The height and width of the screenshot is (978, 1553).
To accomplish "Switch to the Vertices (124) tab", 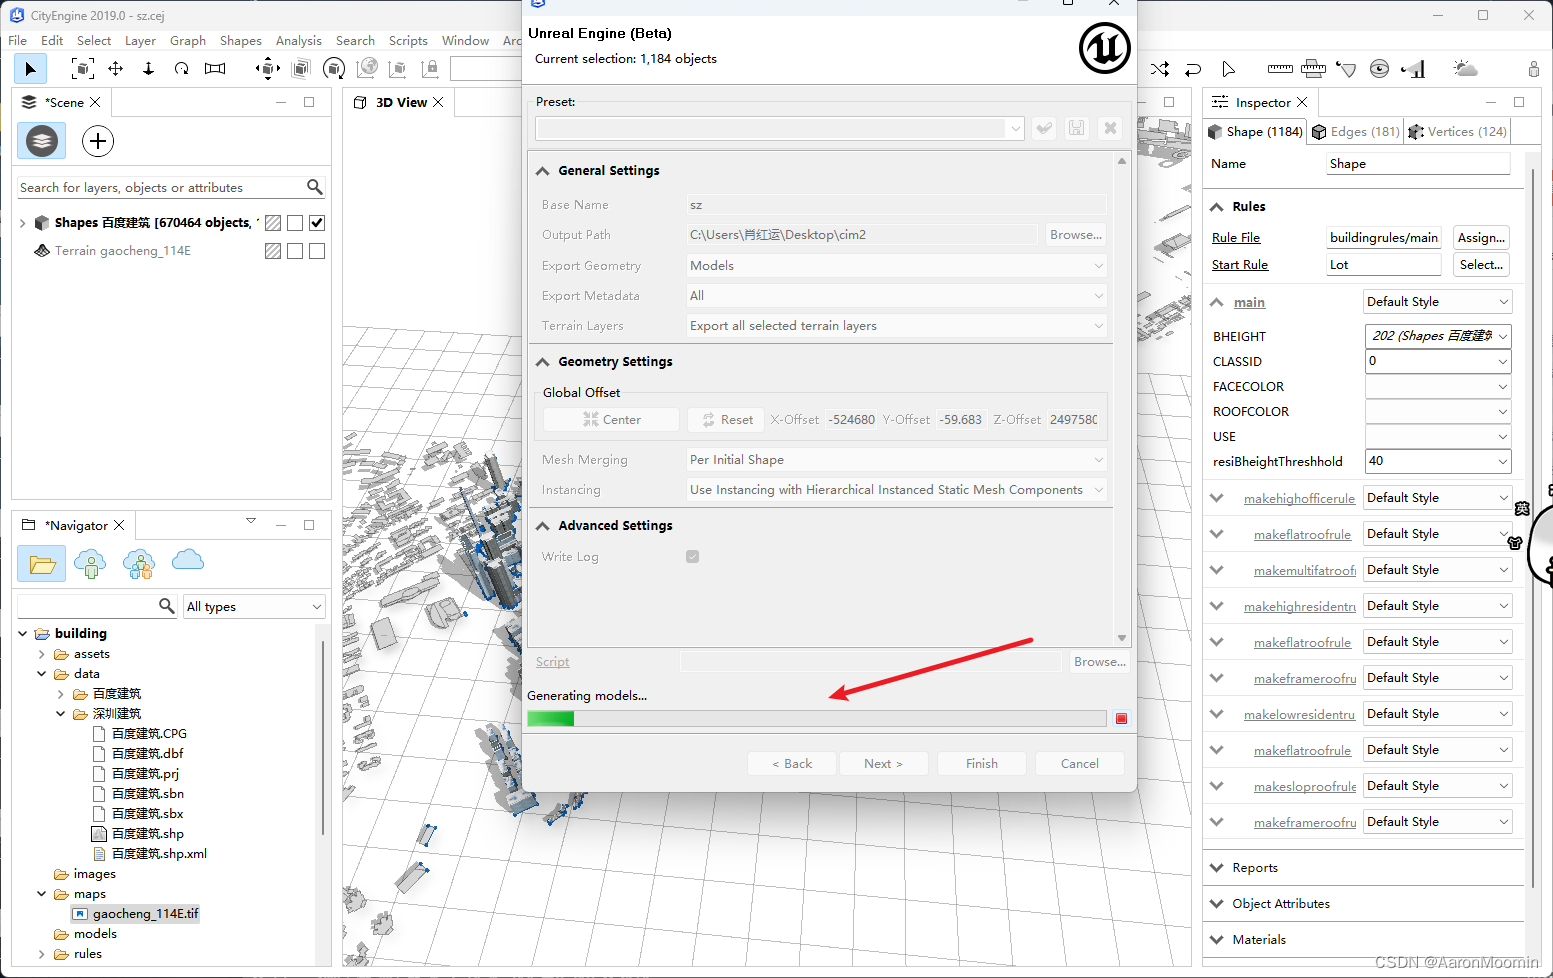I will 1458,132.
